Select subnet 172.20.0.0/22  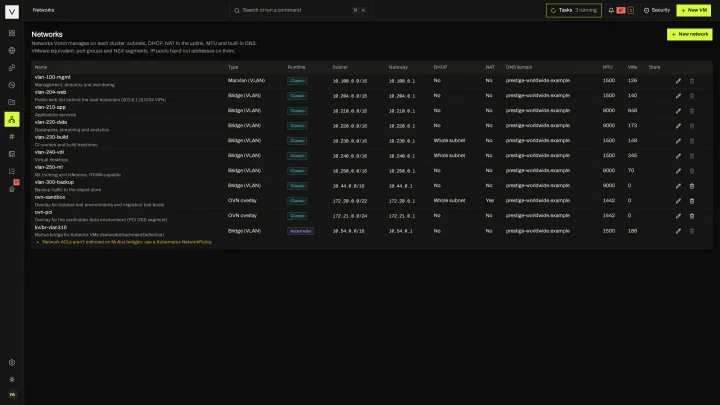(349, 201)
